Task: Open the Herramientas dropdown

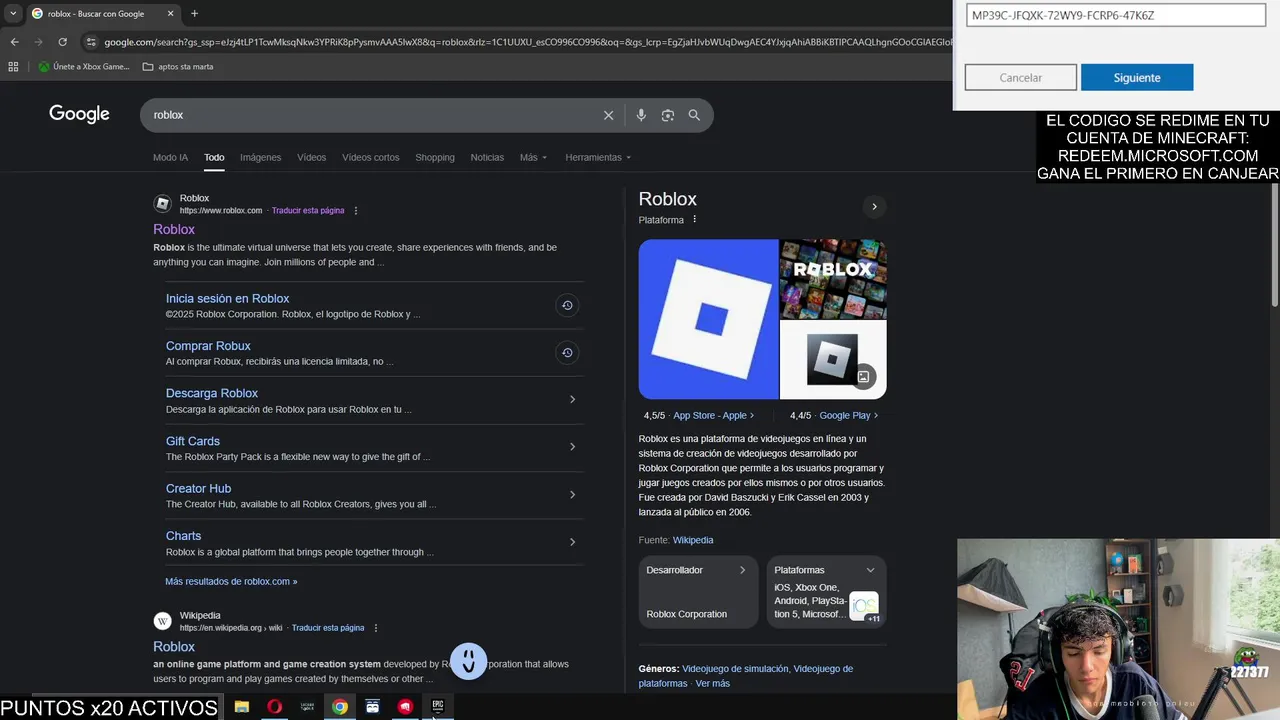Action: [597, 157]
